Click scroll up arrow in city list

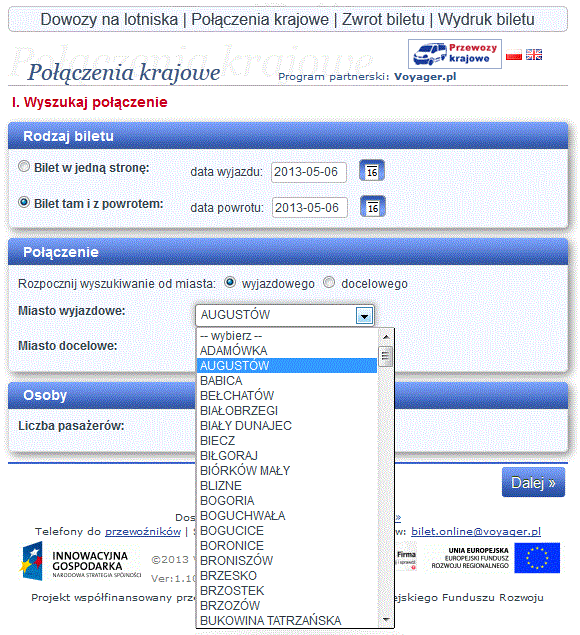tap(386, 337)
